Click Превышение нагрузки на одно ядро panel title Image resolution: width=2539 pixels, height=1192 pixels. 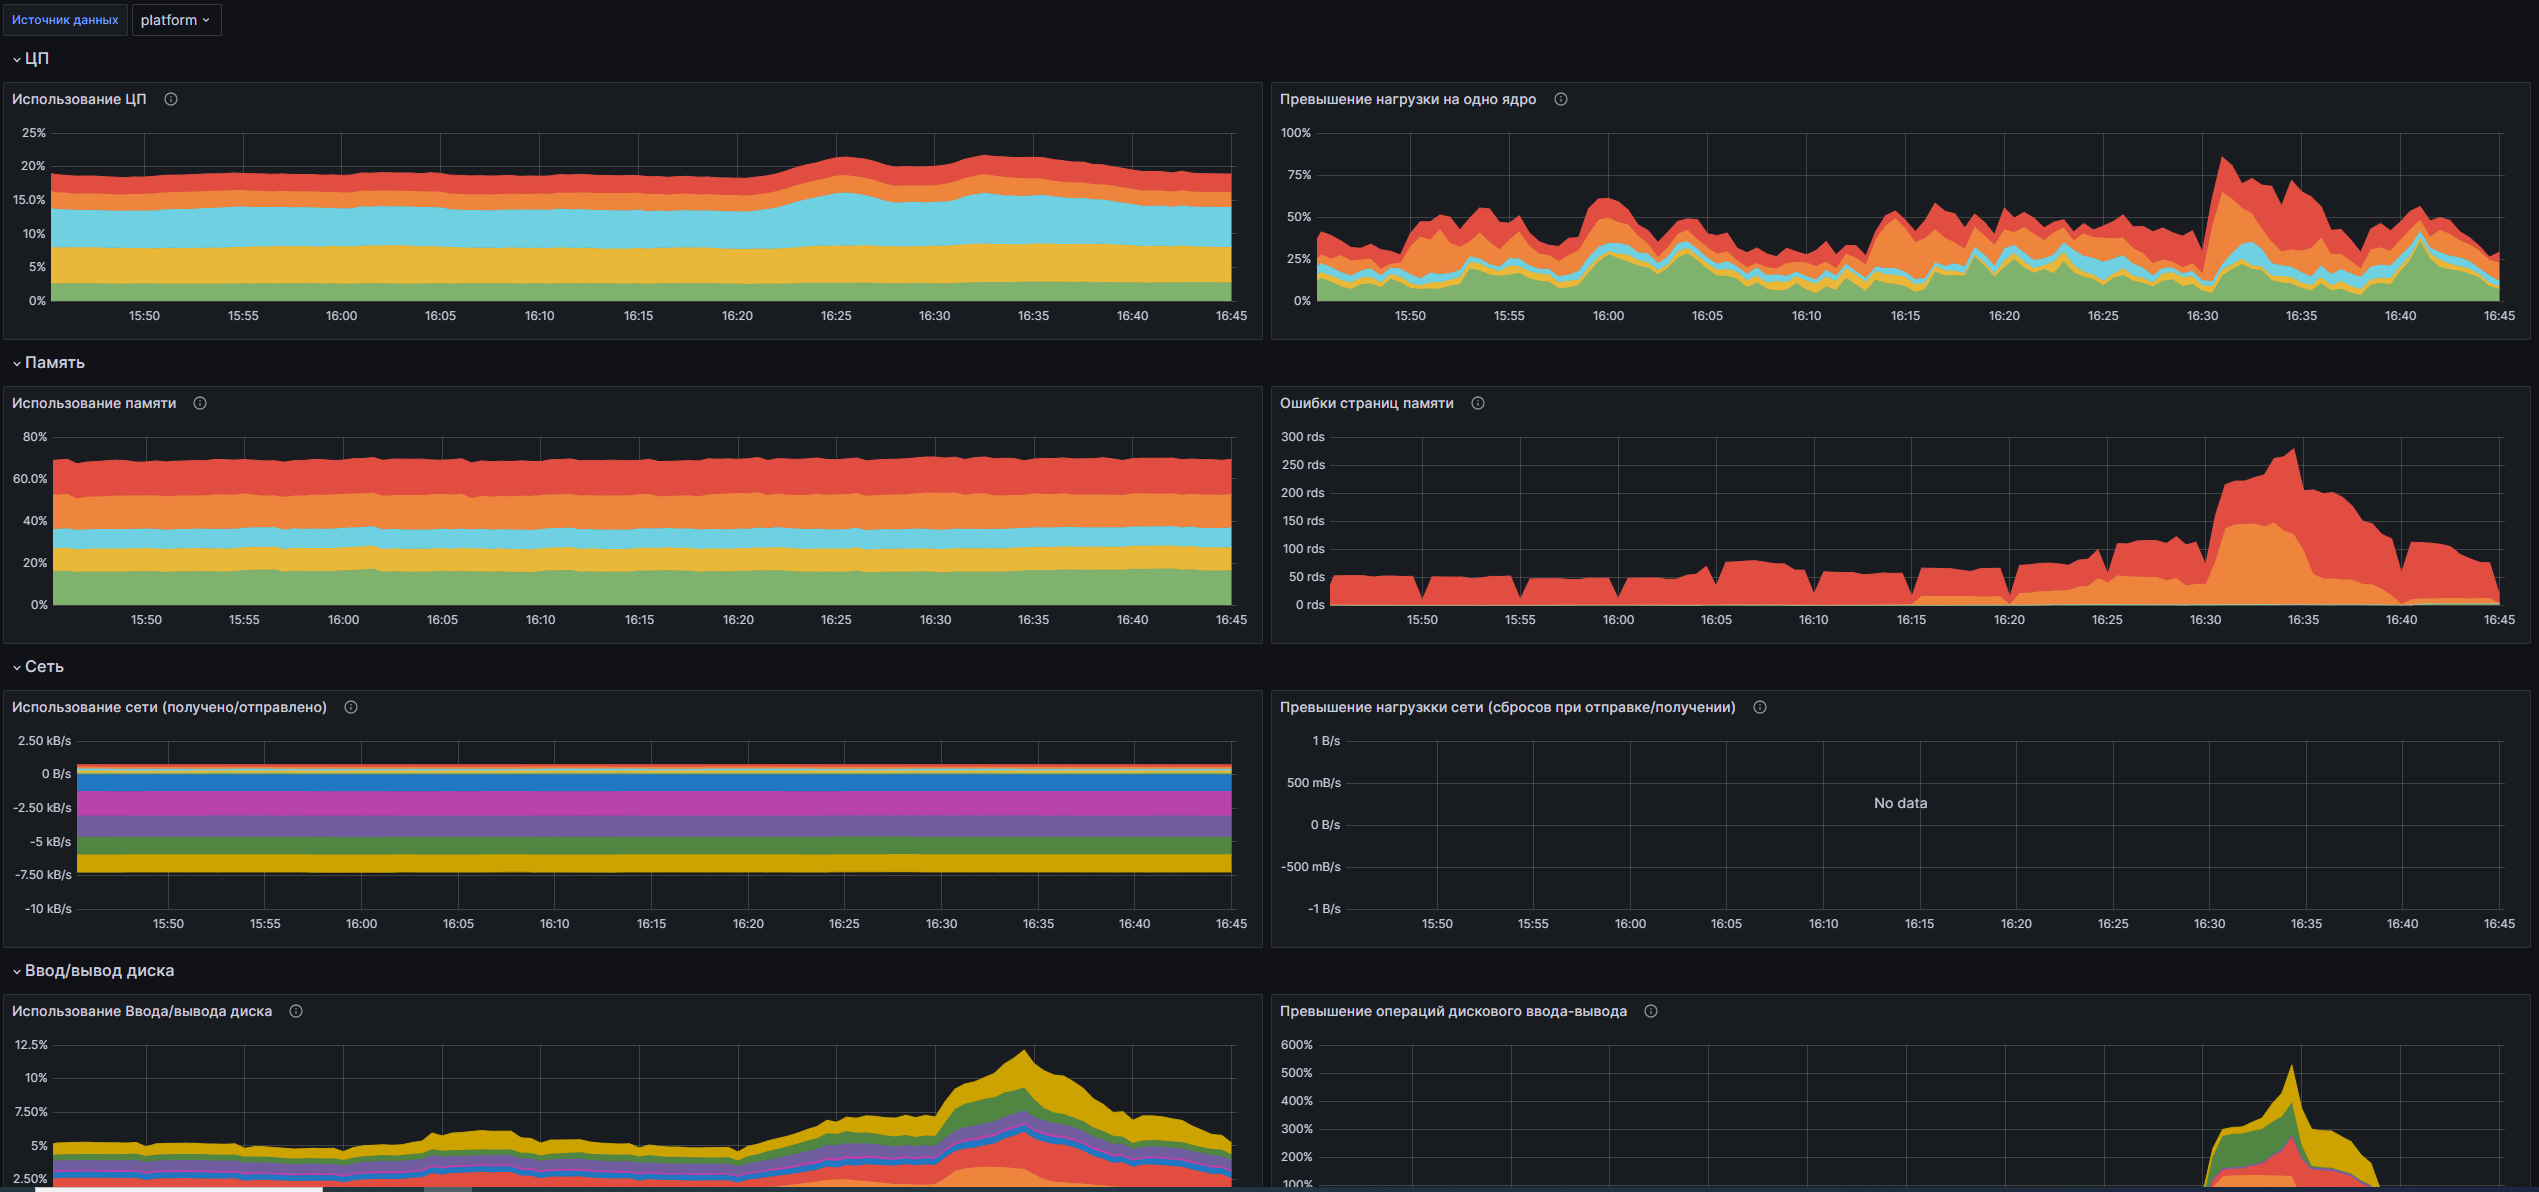click(1407, 99)
